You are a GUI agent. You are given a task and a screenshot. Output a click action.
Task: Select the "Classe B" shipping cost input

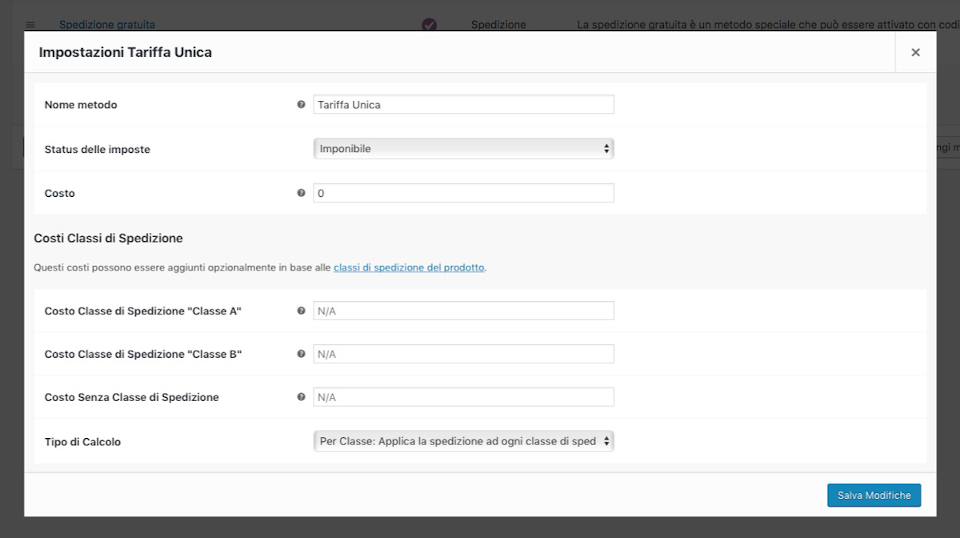click(463, 354)
